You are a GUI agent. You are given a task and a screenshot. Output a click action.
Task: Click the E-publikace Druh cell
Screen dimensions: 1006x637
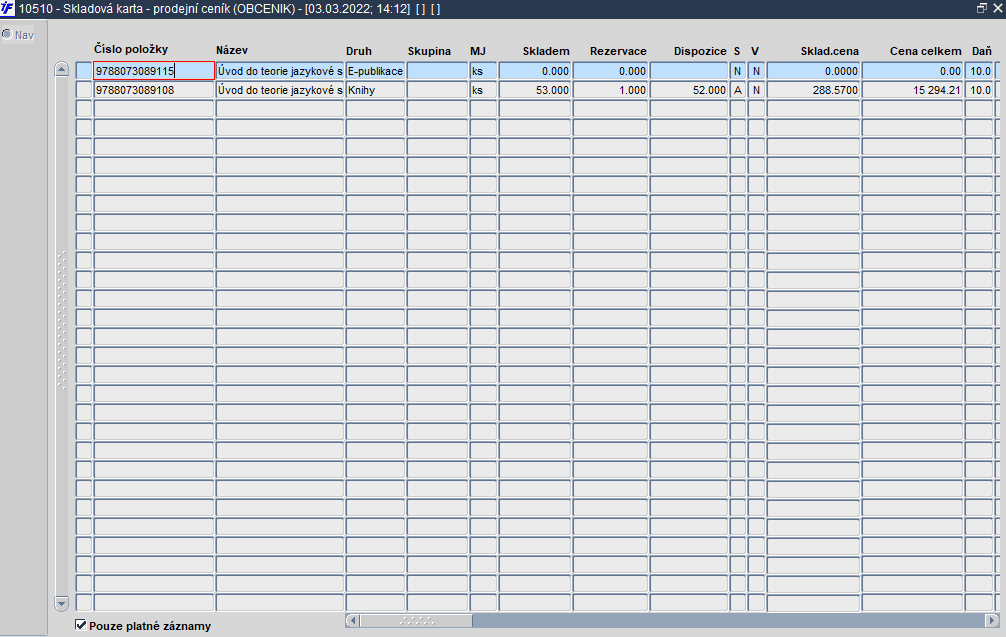pos(375,71)
